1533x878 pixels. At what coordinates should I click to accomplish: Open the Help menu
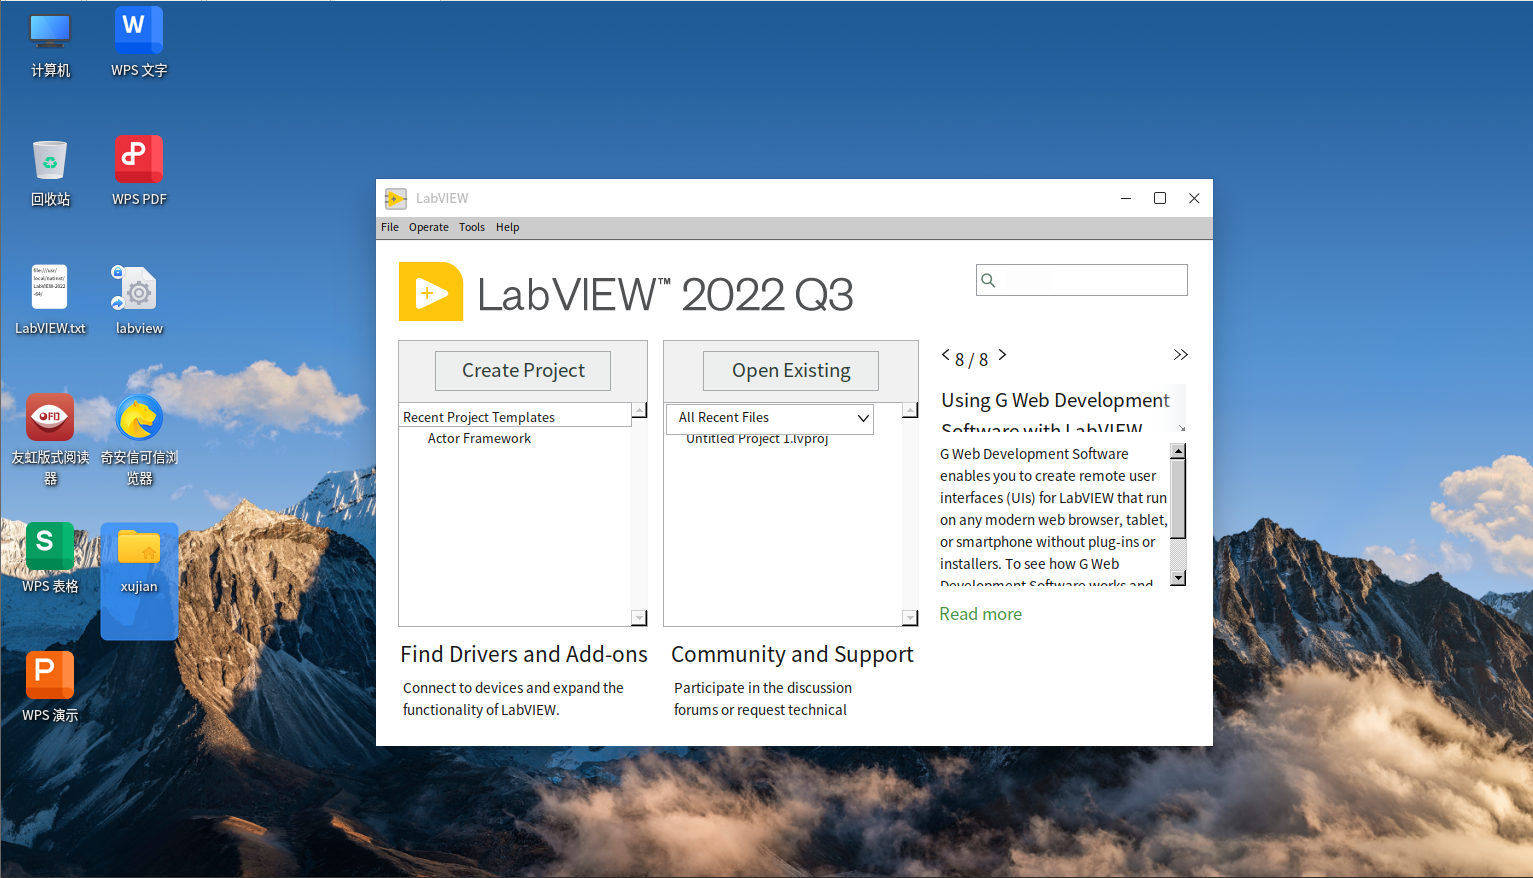pyautogui.click(x=508, y=227)
